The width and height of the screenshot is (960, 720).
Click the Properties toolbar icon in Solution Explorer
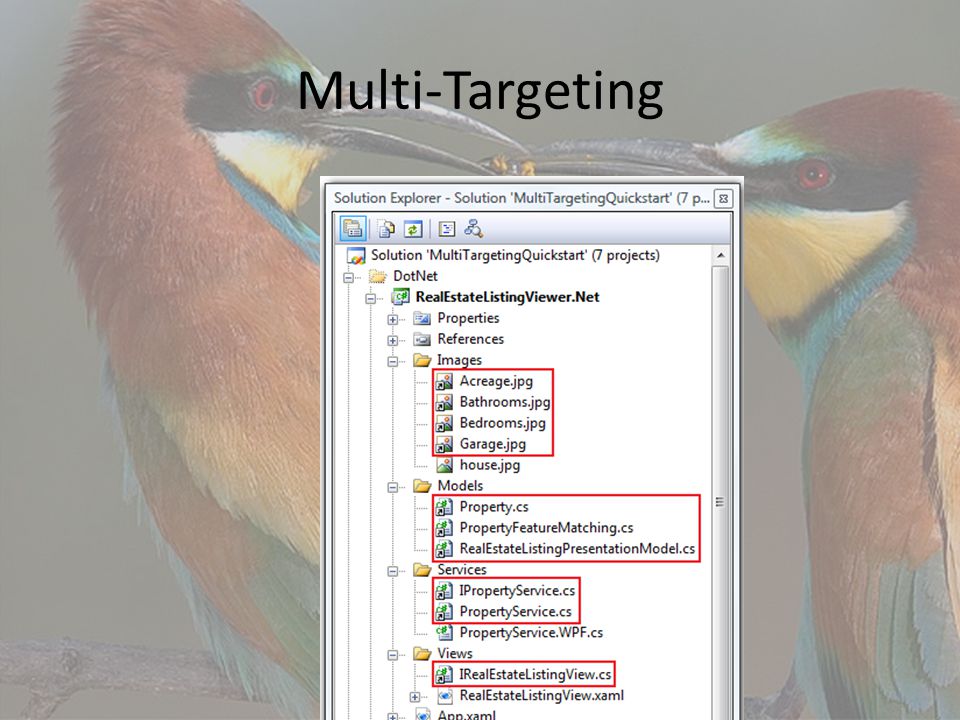(353, 228)
